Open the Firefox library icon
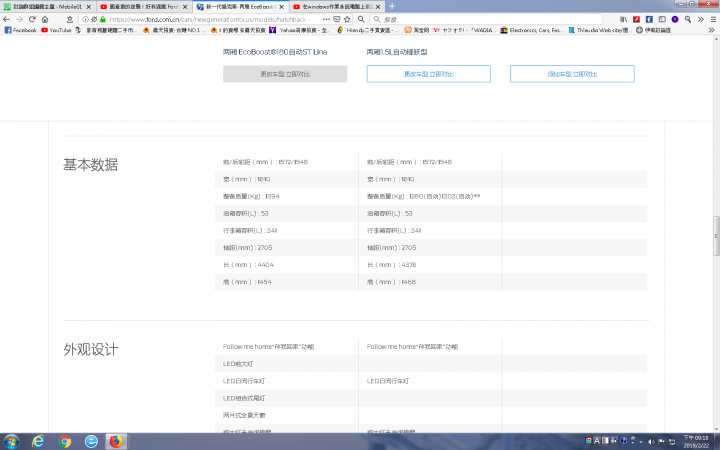720x450 pixels. tap(623, 19)
